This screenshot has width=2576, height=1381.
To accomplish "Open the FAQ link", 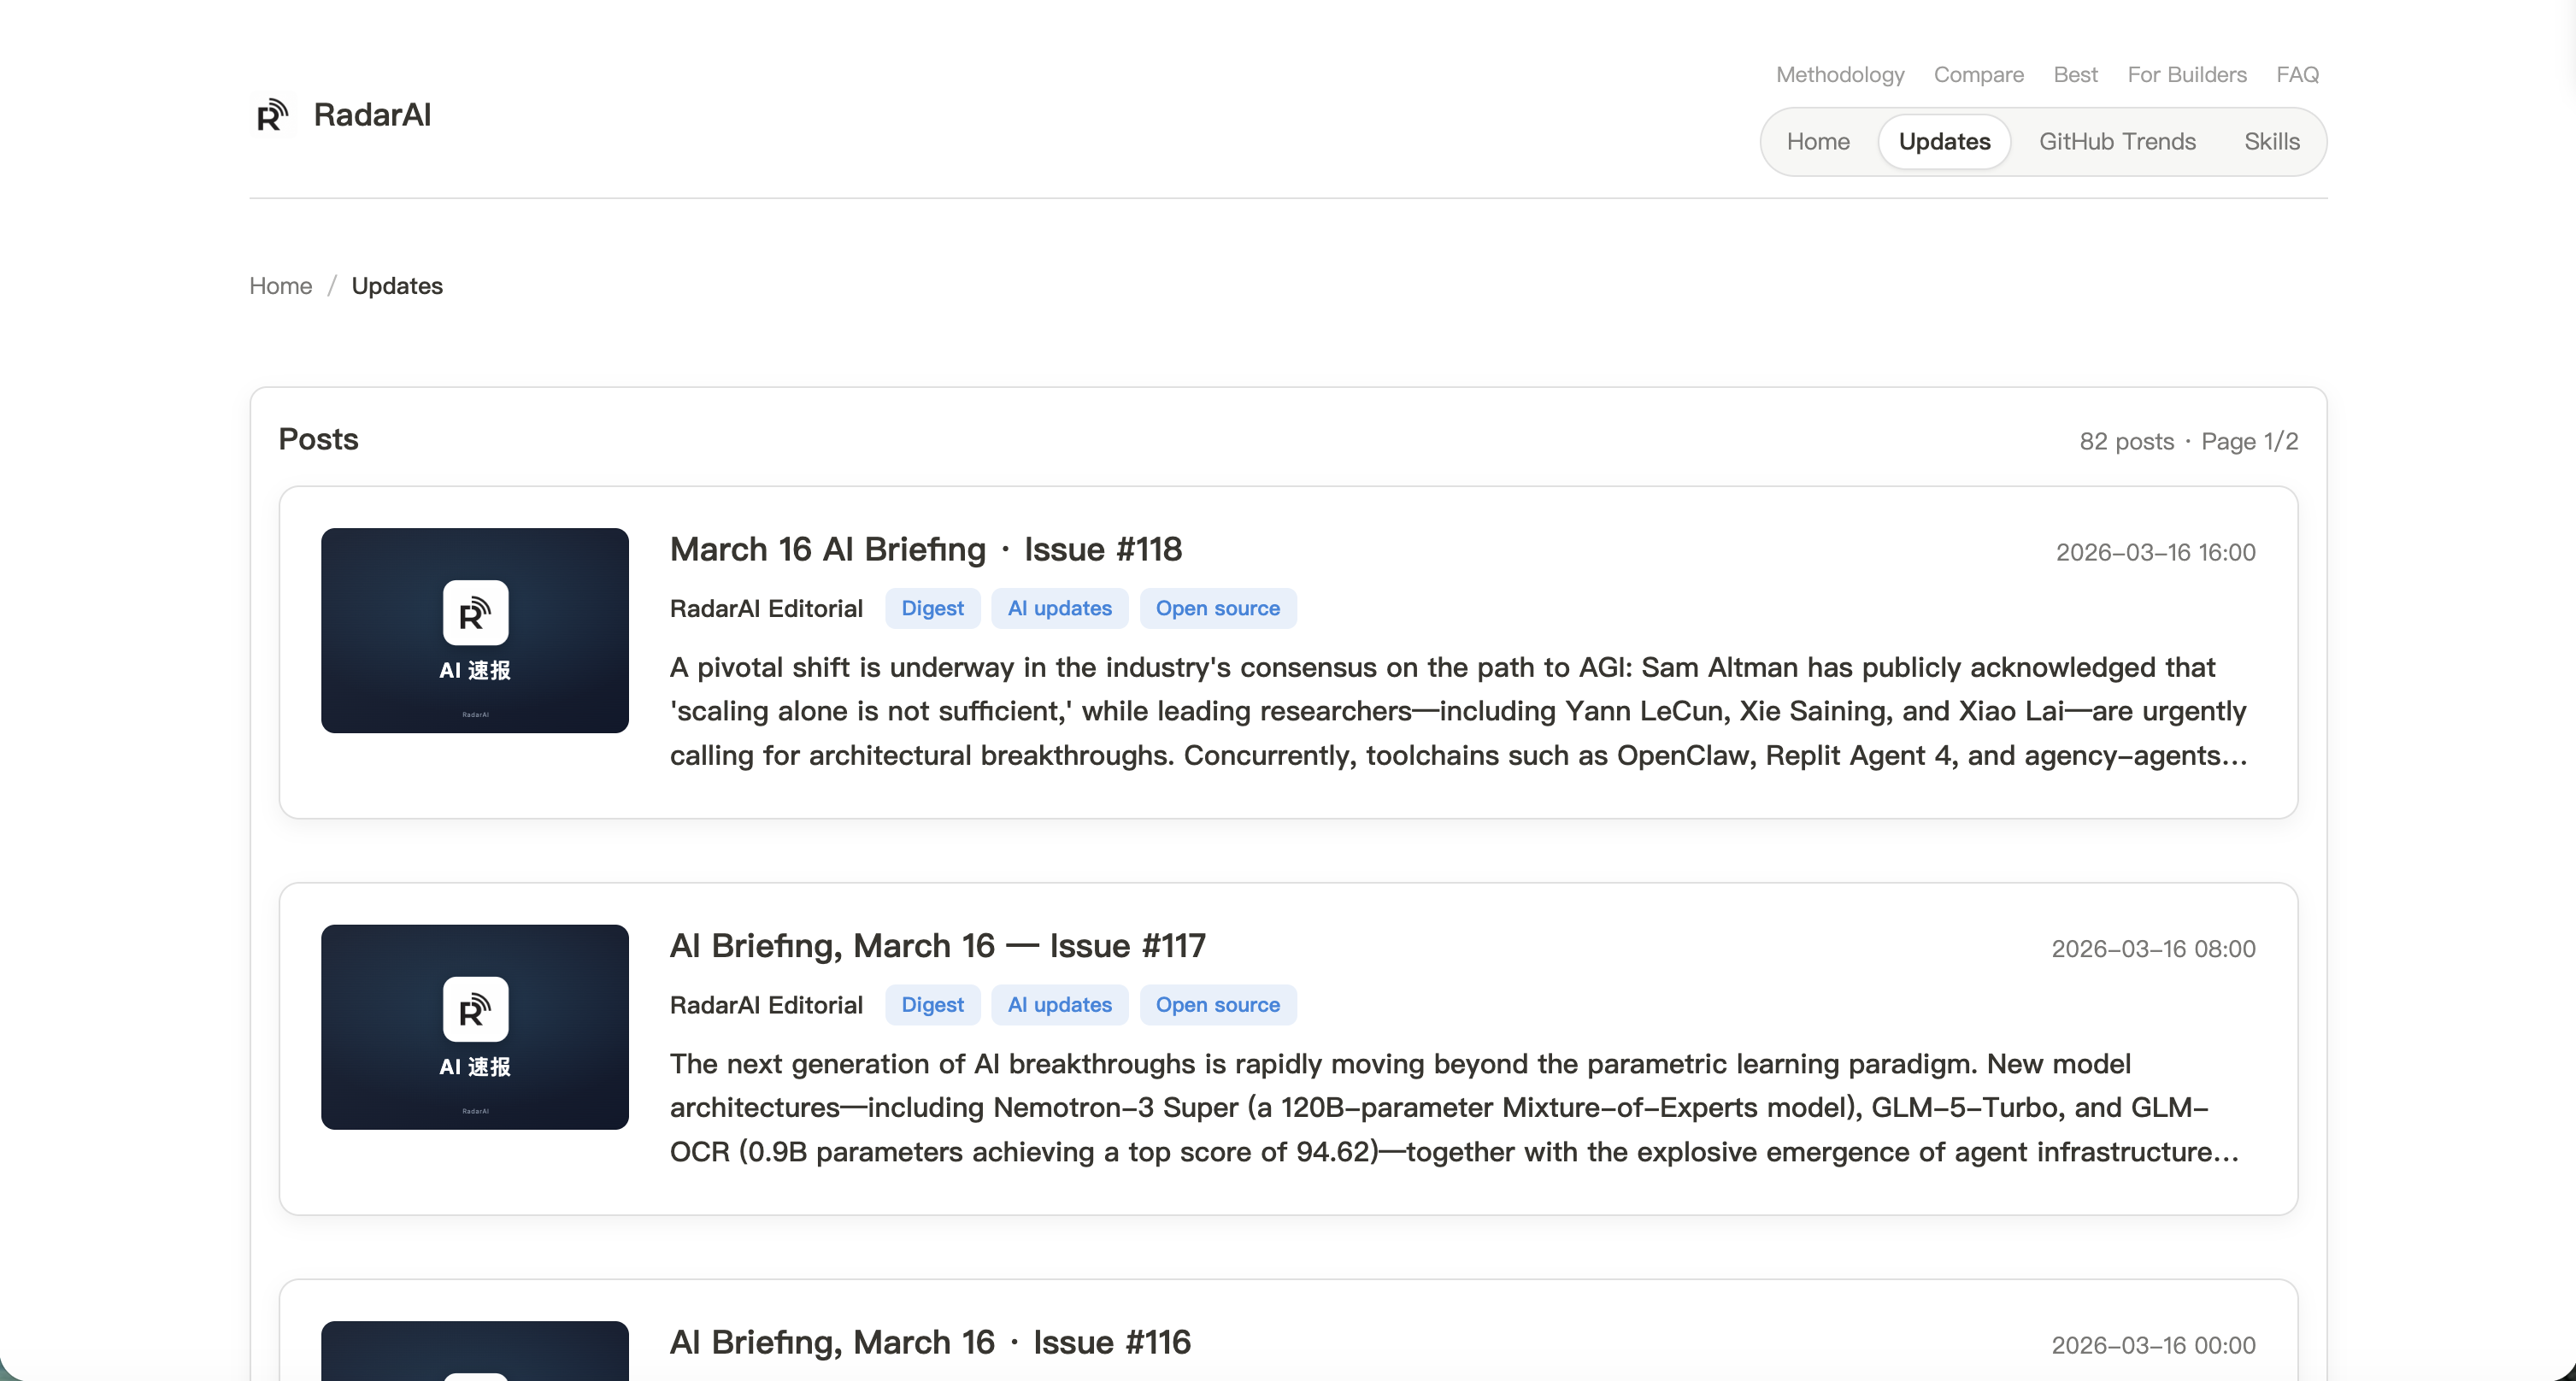I will [2296, 75].
